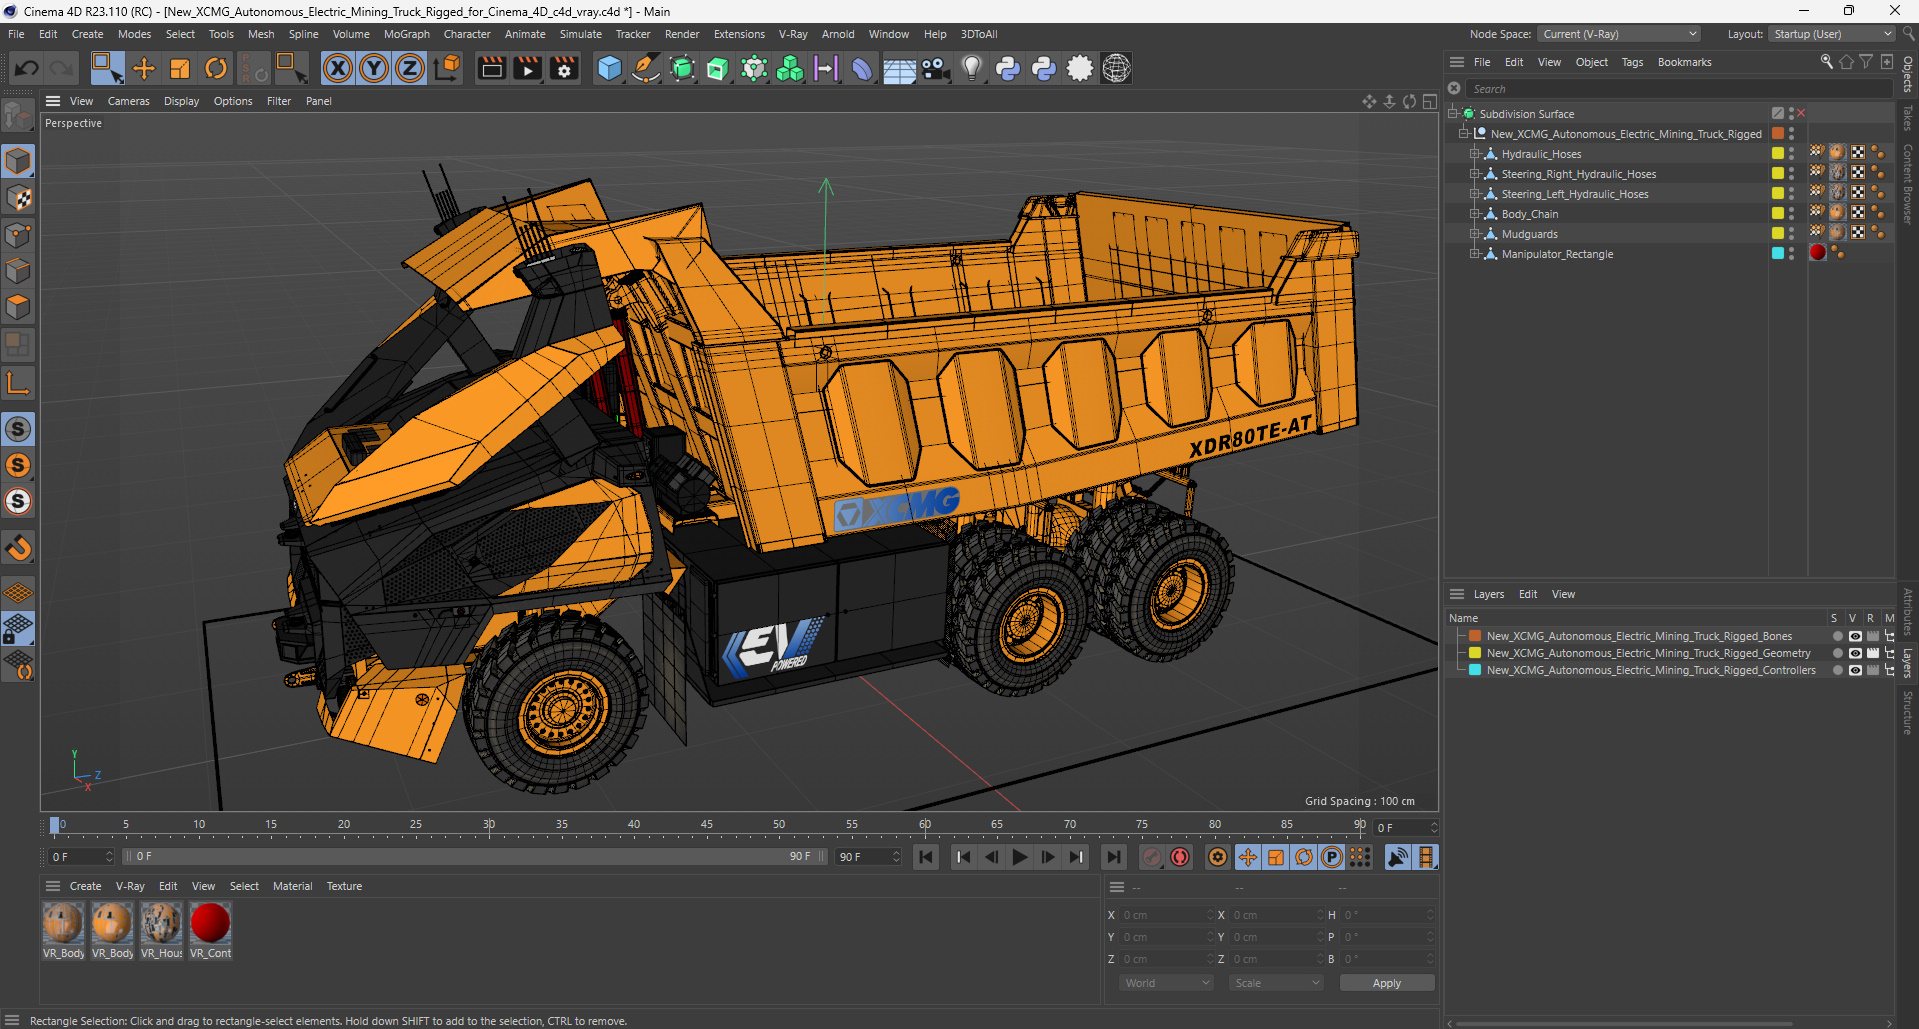Open the Layout Startup dropdown

tap(1832, 34)
